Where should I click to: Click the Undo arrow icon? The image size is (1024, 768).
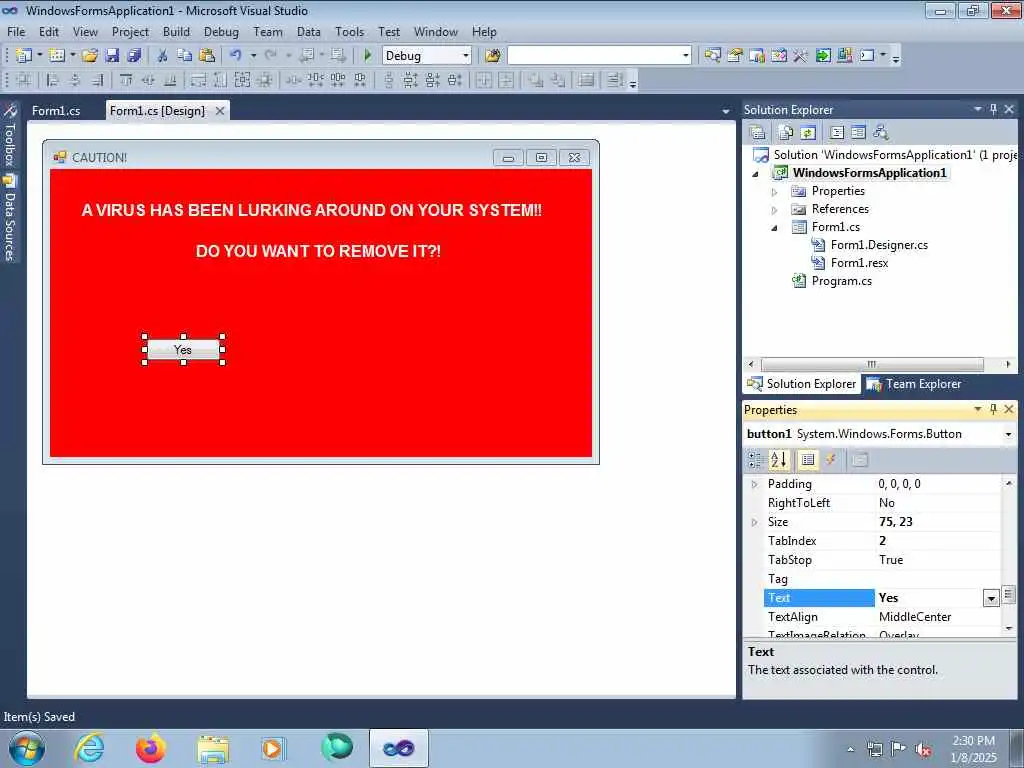236,56
